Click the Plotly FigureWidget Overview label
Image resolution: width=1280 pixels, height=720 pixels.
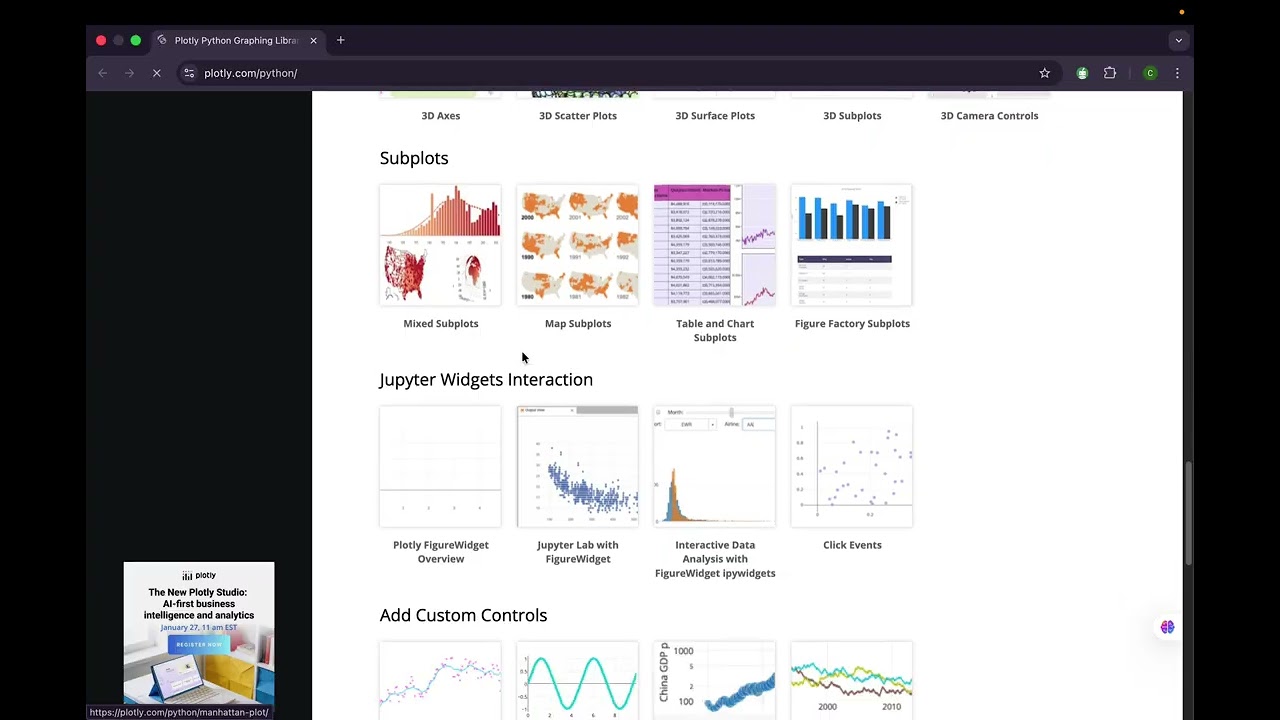[441, 552]
